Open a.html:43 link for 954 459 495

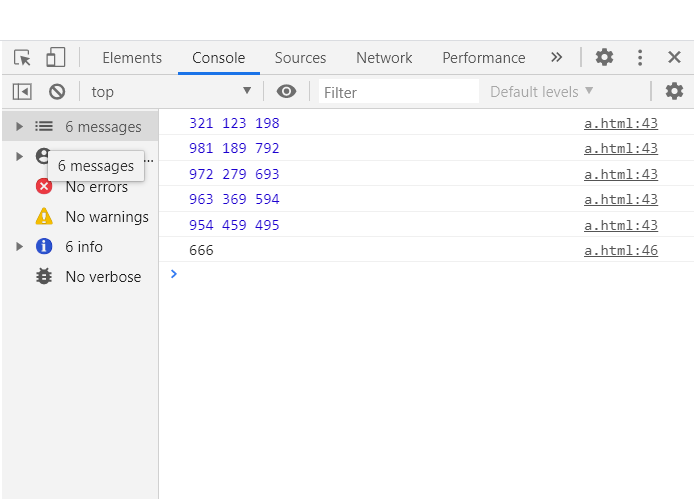coord(621,226)
